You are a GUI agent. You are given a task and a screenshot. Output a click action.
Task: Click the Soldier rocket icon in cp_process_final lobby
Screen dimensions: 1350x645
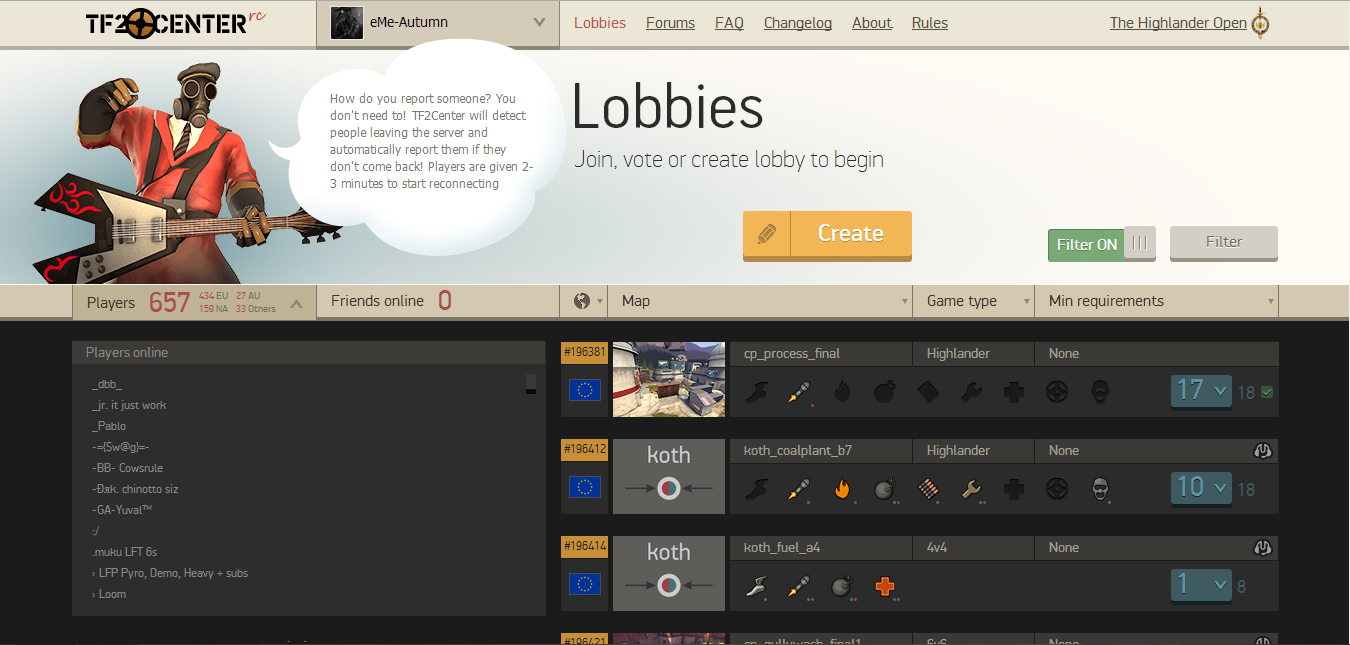pos(797,392)
